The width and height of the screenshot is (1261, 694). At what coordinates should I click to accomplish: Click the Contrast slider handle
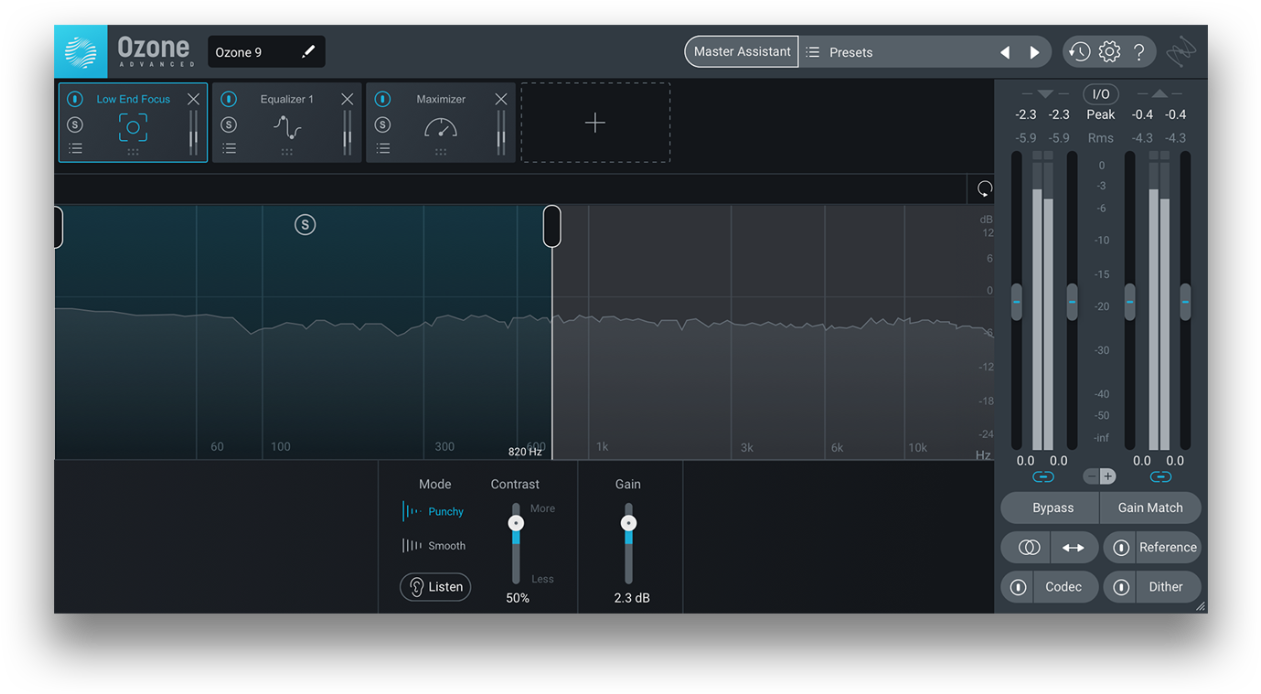click(516, 523)
